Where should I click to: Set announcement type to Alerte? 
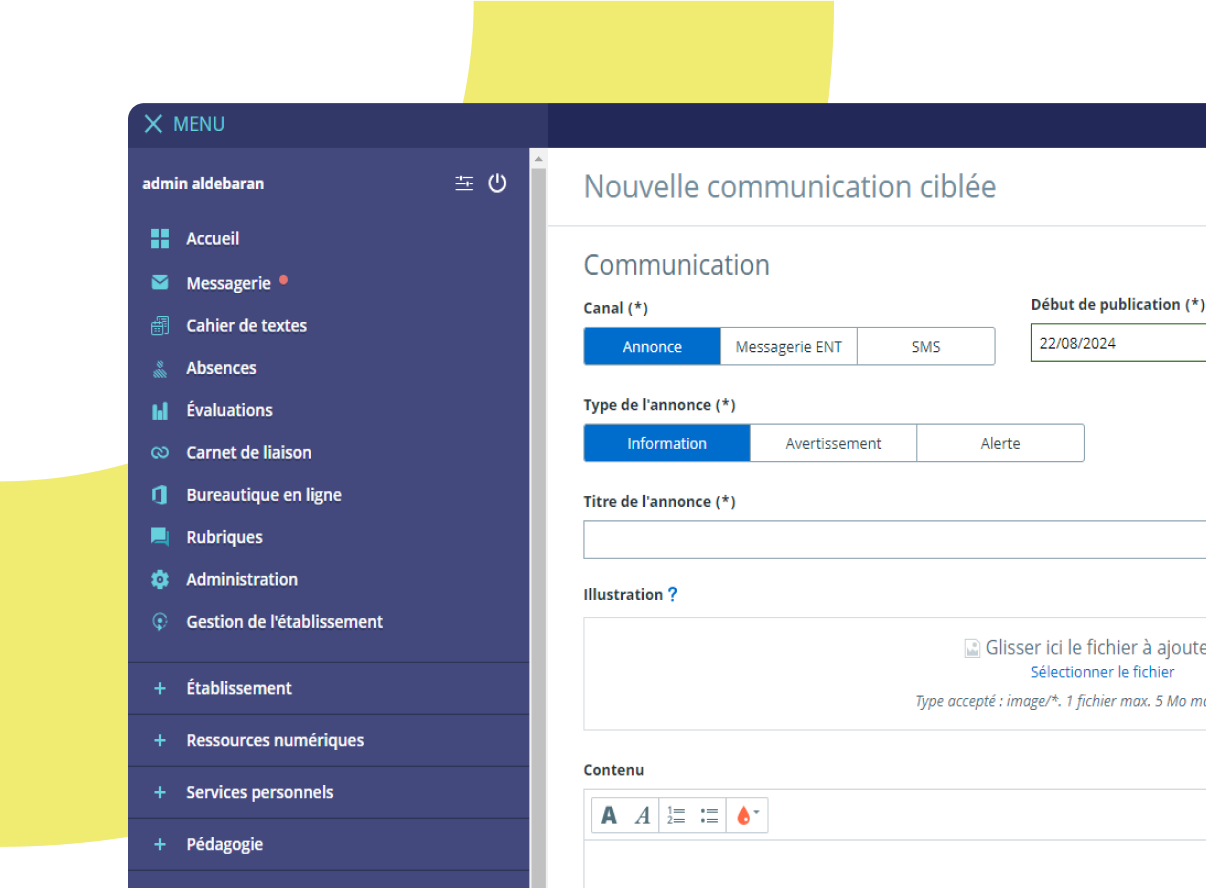pyautogui.click(x=1000, y=443)
